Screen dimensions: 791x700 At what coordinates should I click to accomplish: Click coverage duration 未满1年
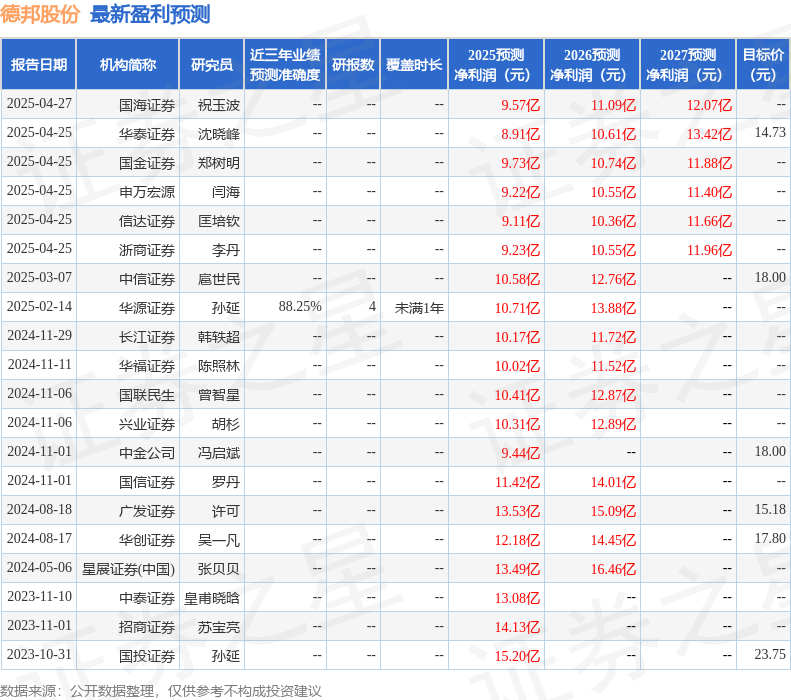pos(419,308)
